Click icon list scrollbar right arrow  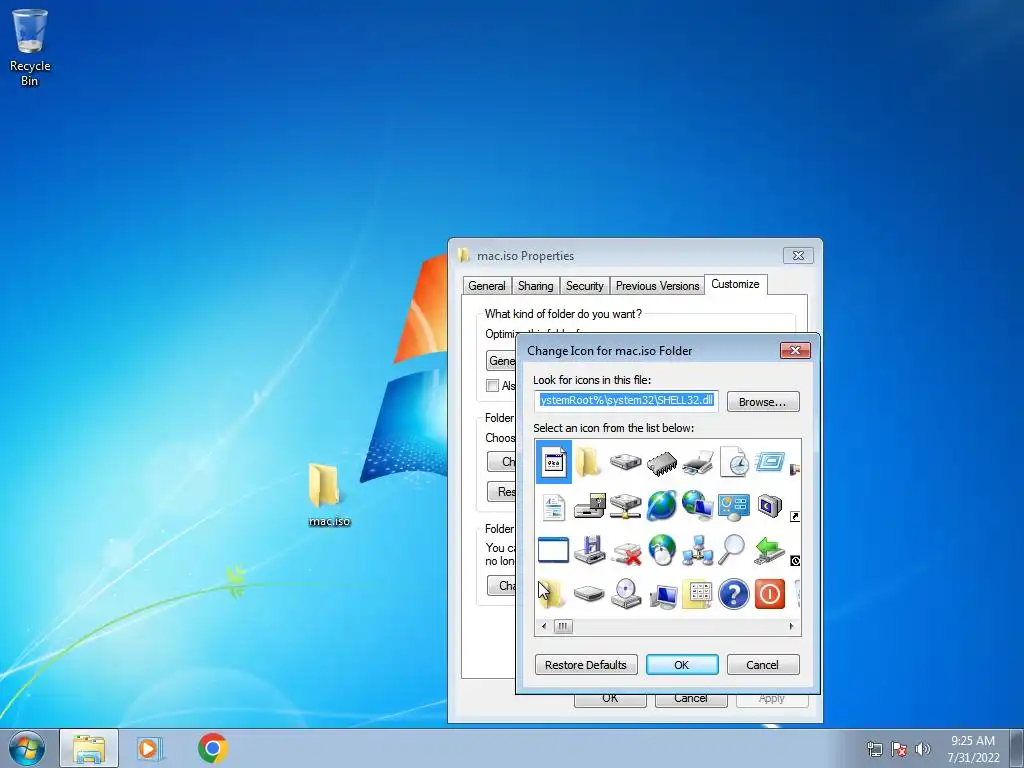(x=792, y=626)
